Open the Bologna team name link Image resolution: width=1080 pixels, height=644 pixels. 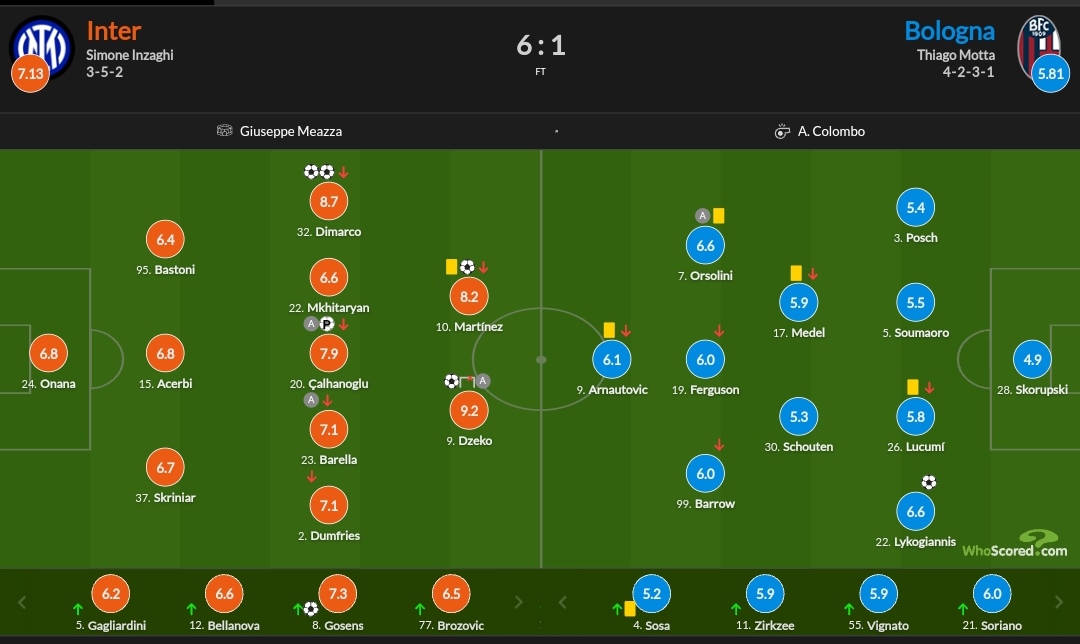click(x=949, y=31)
